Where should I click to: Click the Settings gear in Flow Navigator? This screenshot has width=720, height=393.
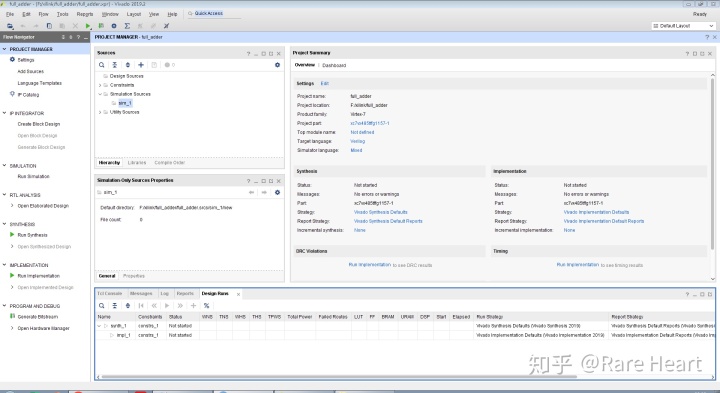(x=12, y=60)
